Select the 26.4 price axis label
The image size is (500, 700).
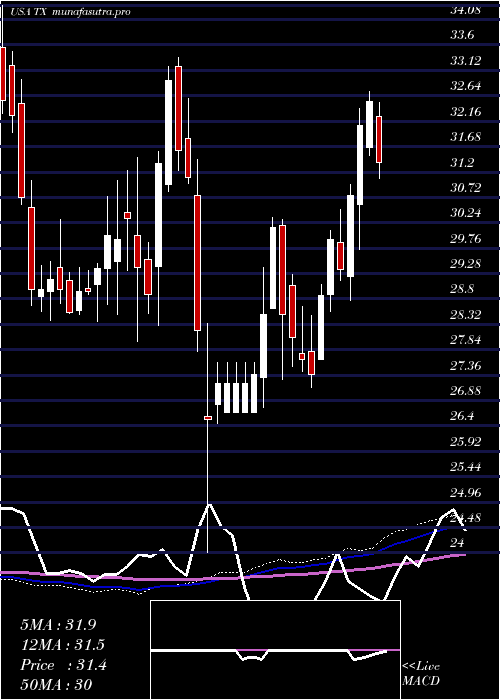pyautogui.click(x=462, y=417)
